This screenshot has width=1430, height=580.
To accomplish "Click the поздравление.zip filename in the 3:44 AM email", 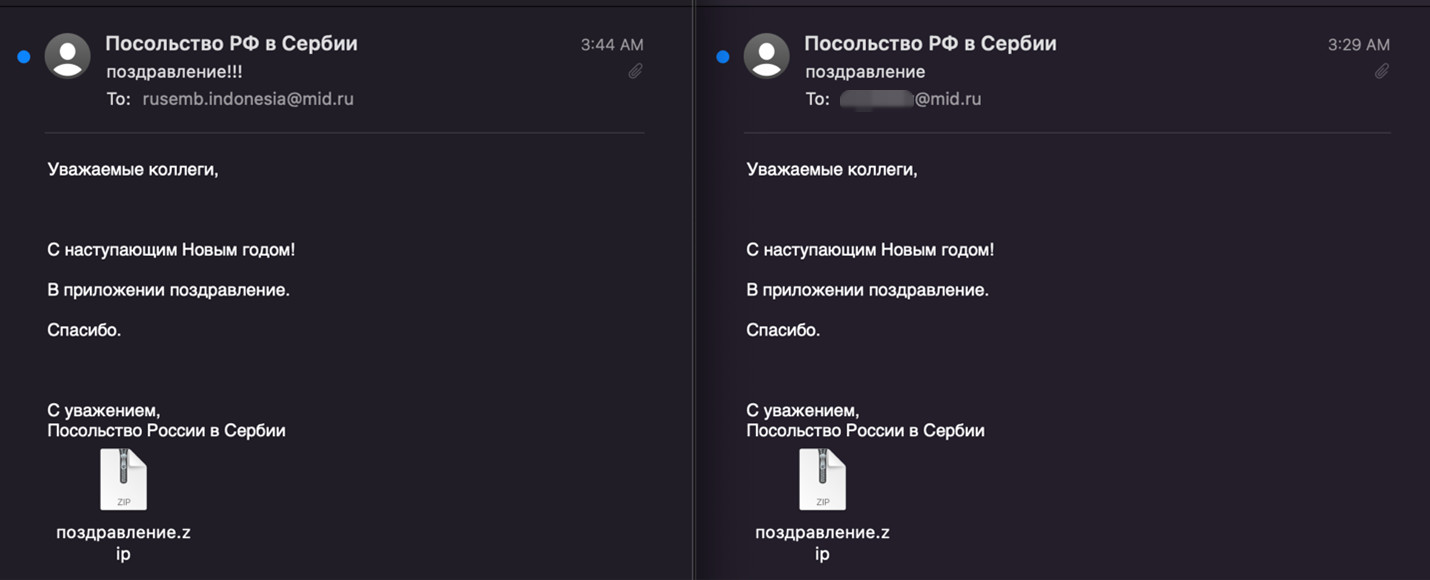I will click(123, 542).
